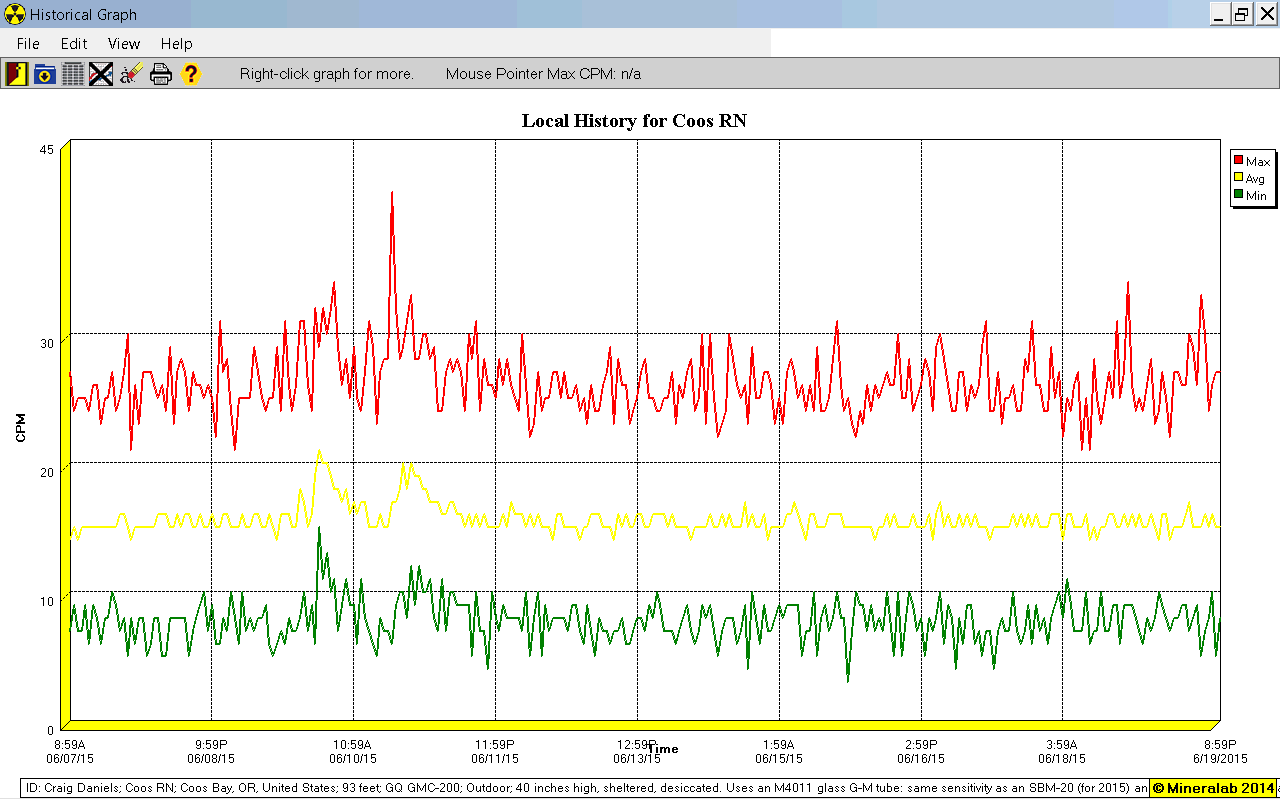The image size is (1280, 800).
Task: Click the text eraser annotation icon
Action: click(131, 74)
